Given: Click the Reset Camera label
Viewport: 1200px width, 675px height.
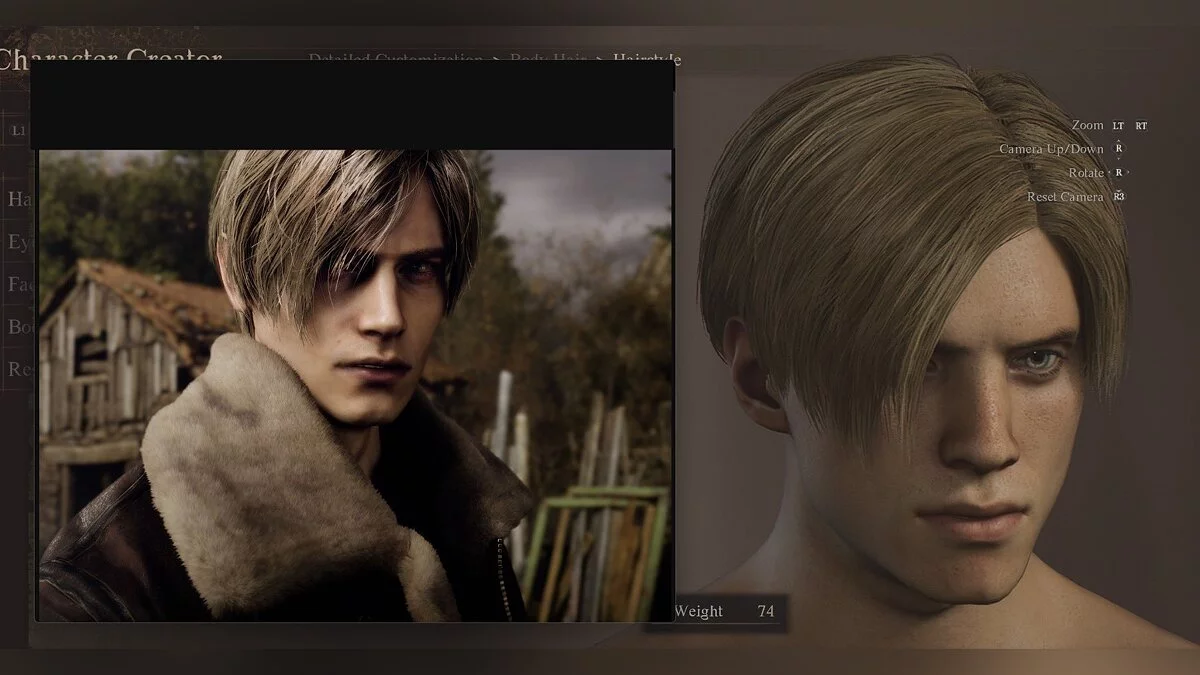Looking at the screenshot, I should click(x=1064, y=197).
